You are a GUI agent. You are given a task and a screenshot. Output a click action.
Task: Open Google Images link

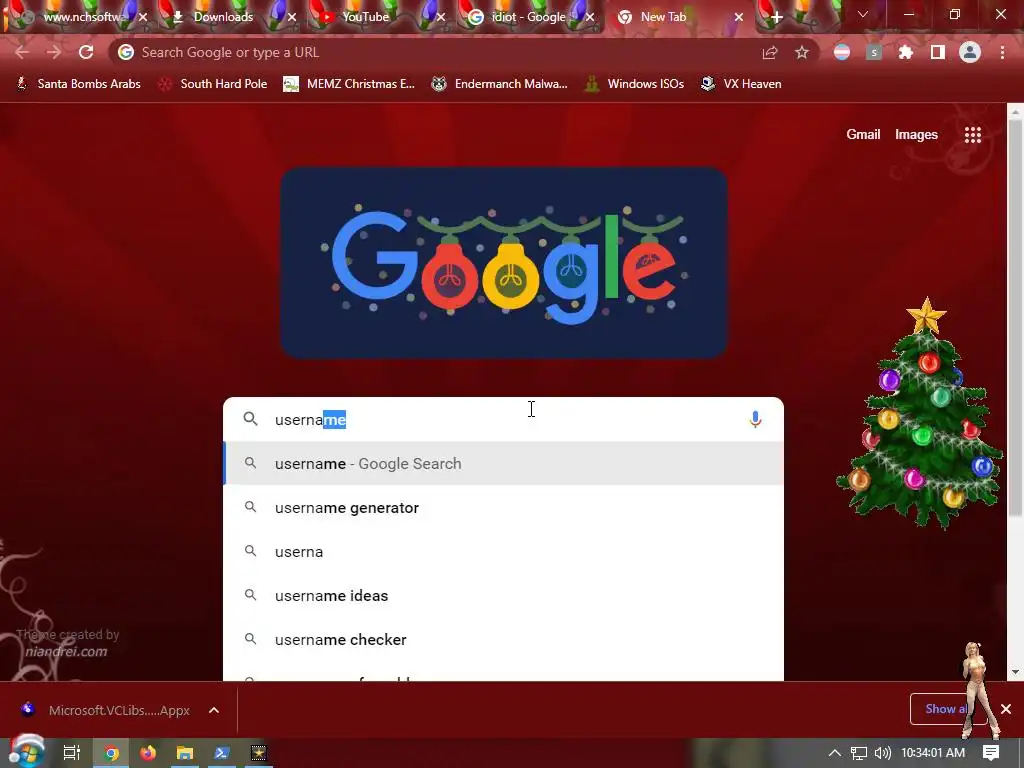pos(916,135)
